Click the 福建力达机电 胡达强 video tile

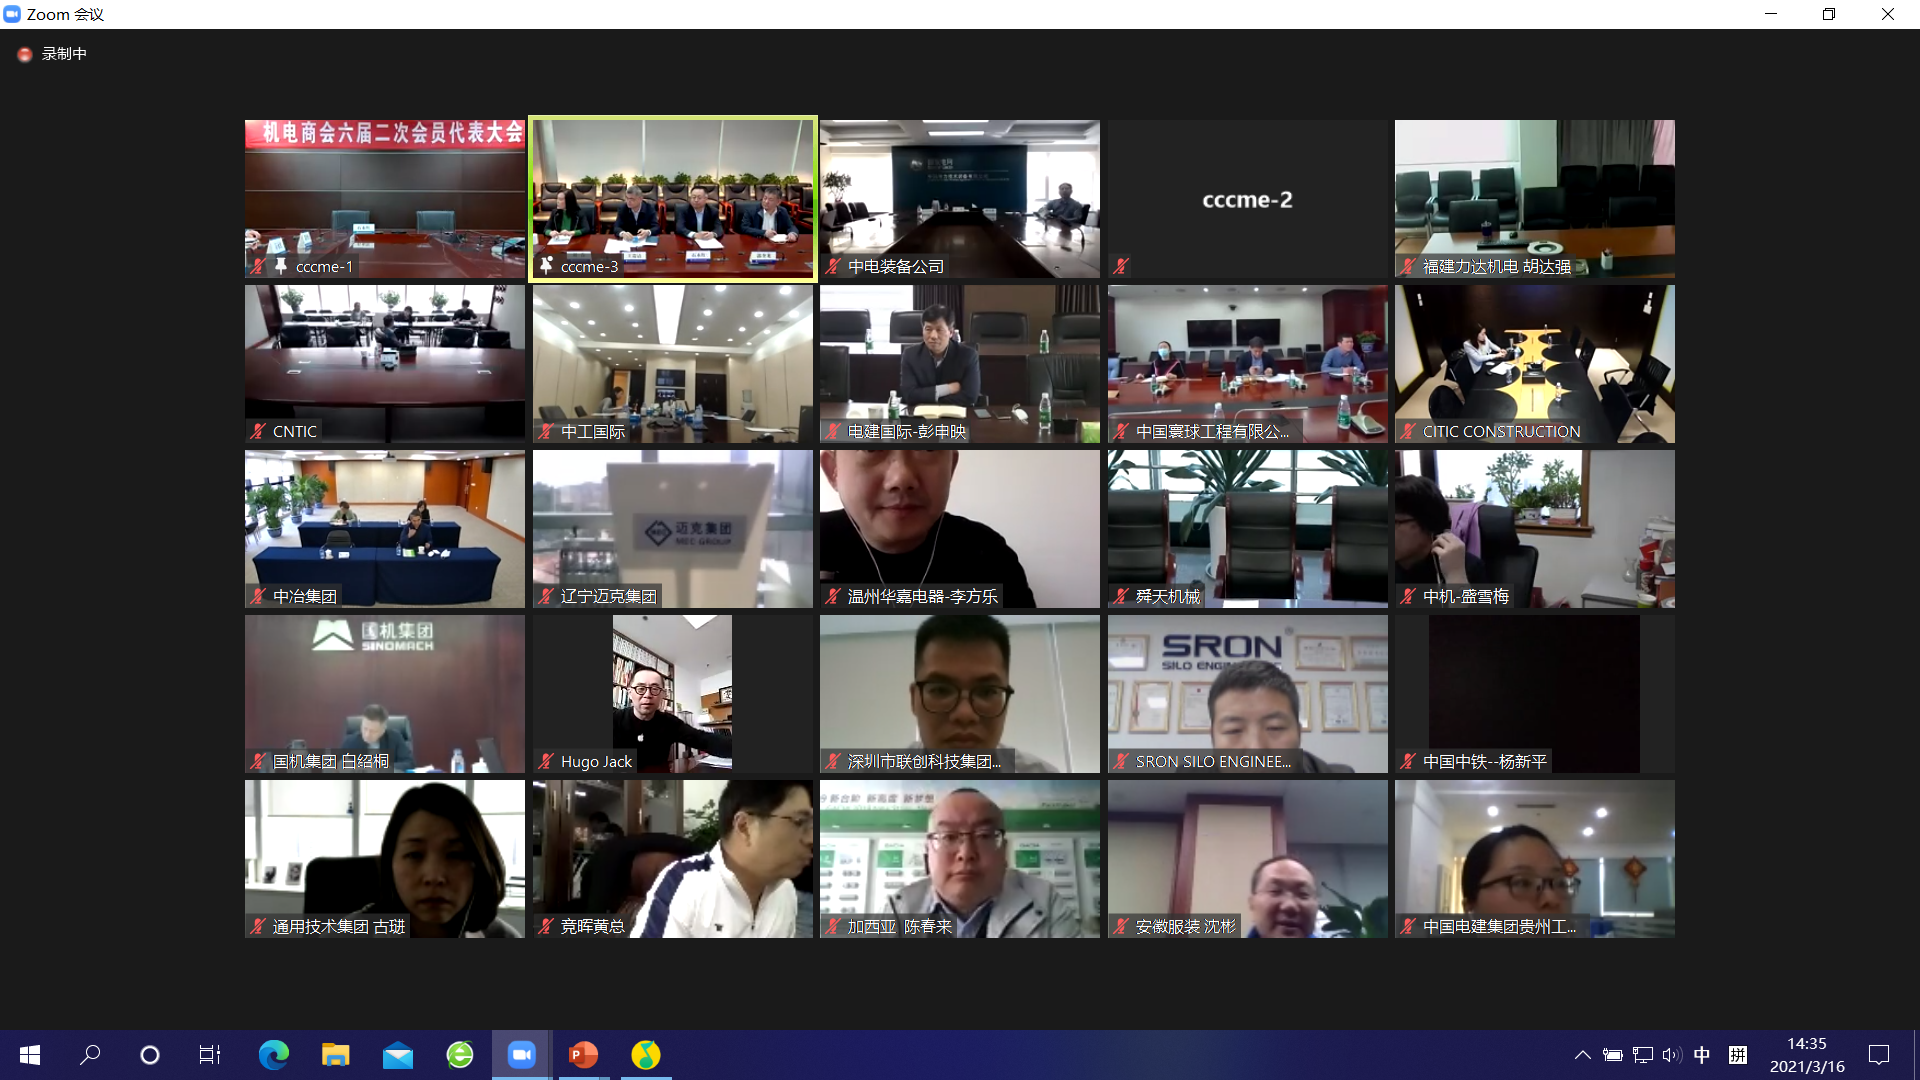(x=1535, y=199)
